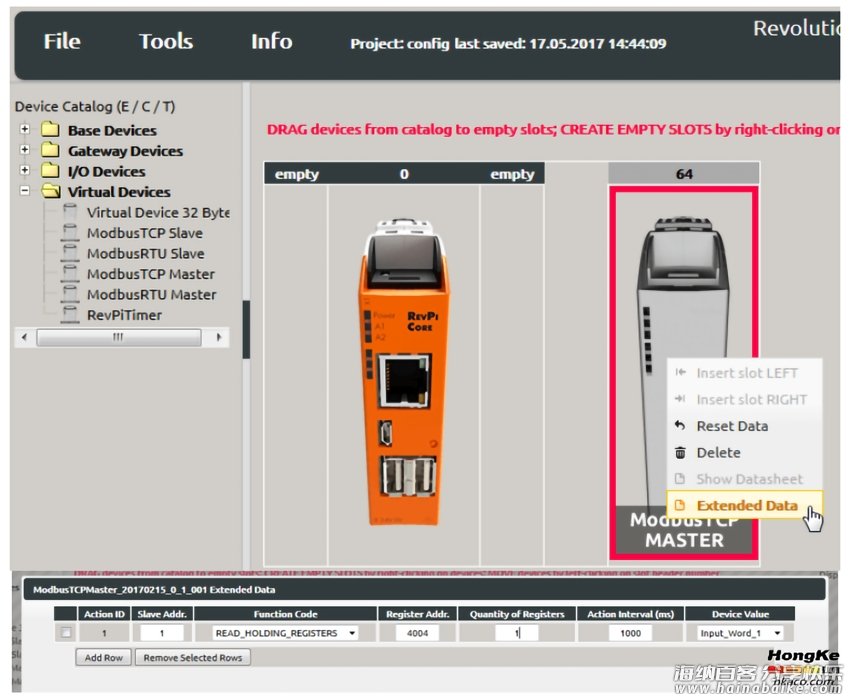Image resolution: width=850 pixels, height=699 pixels.
Task: Select ModbusTCP Slave in catalog
Action: click(145, 233)
